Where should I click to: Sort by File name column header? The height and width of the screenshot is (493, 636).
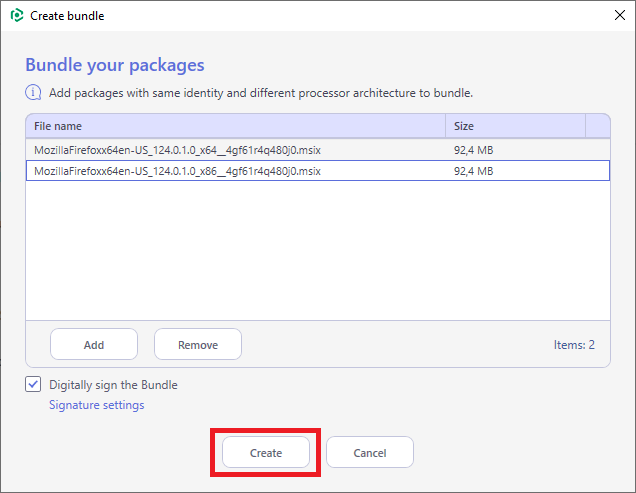click(x=235, y=126)
